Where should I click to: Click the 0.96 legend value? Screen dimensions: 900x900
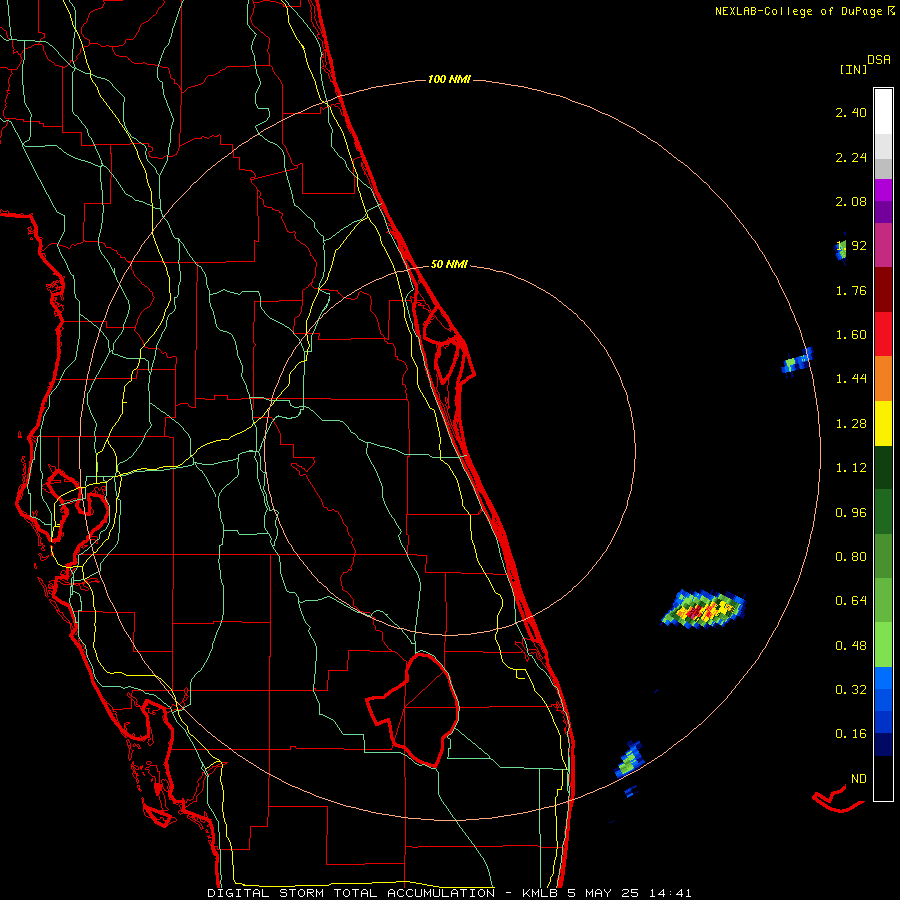(851, 513)
